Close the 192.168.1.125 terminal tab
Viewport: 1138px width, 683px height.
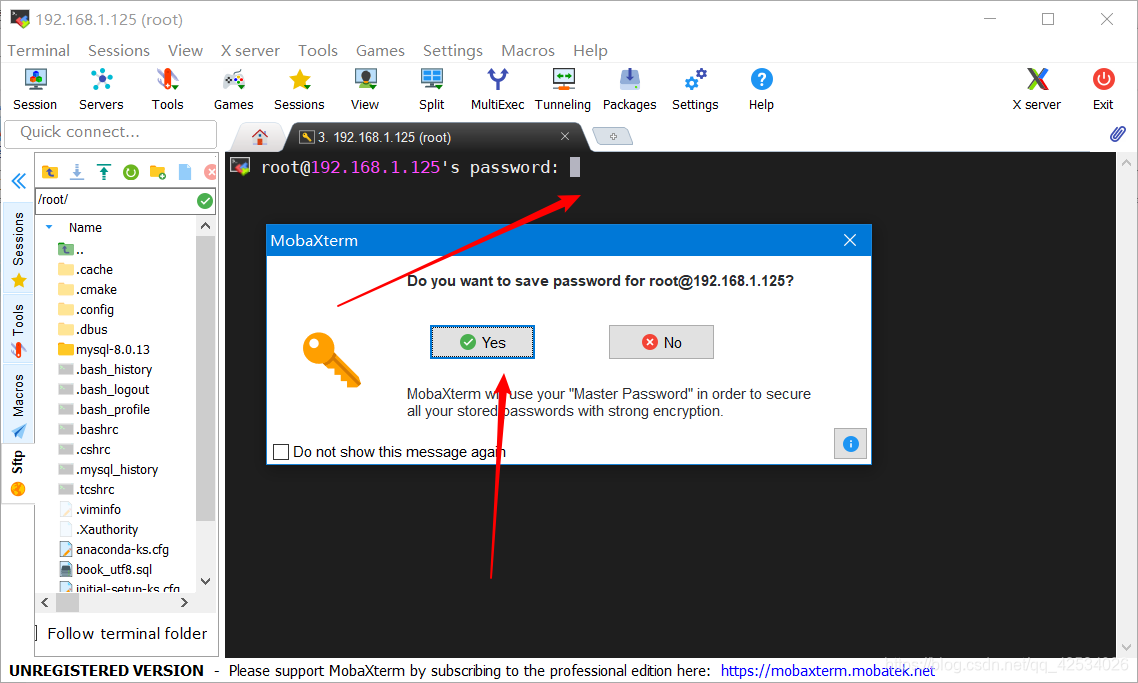click(x=565, y=136)
